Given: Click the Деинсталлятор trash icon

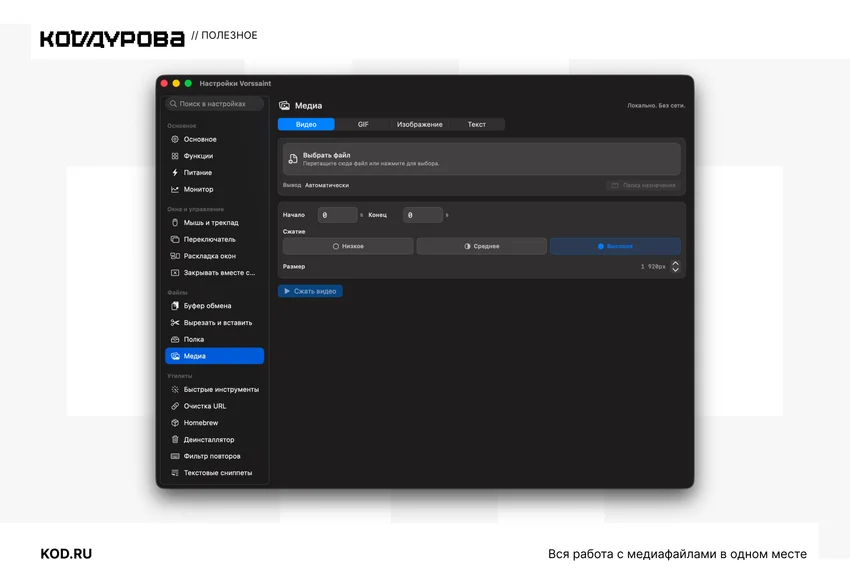Looking at the screenshot, I should click(x=175, y=439).
